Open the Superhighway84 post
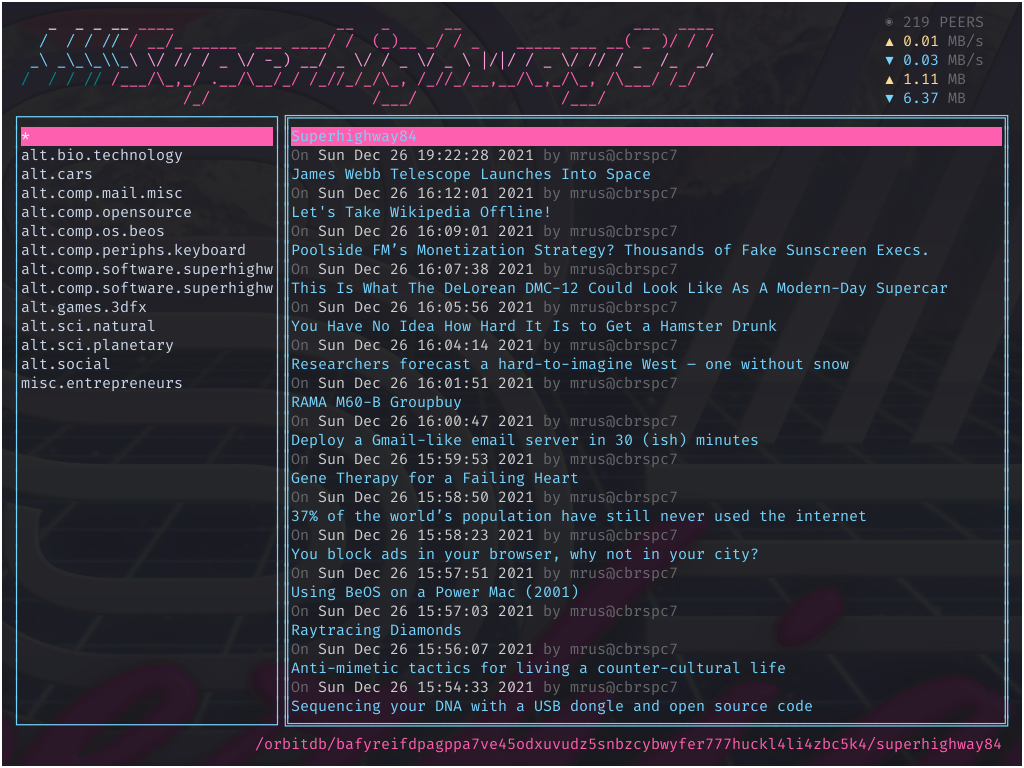 click(x=646, y=136)
